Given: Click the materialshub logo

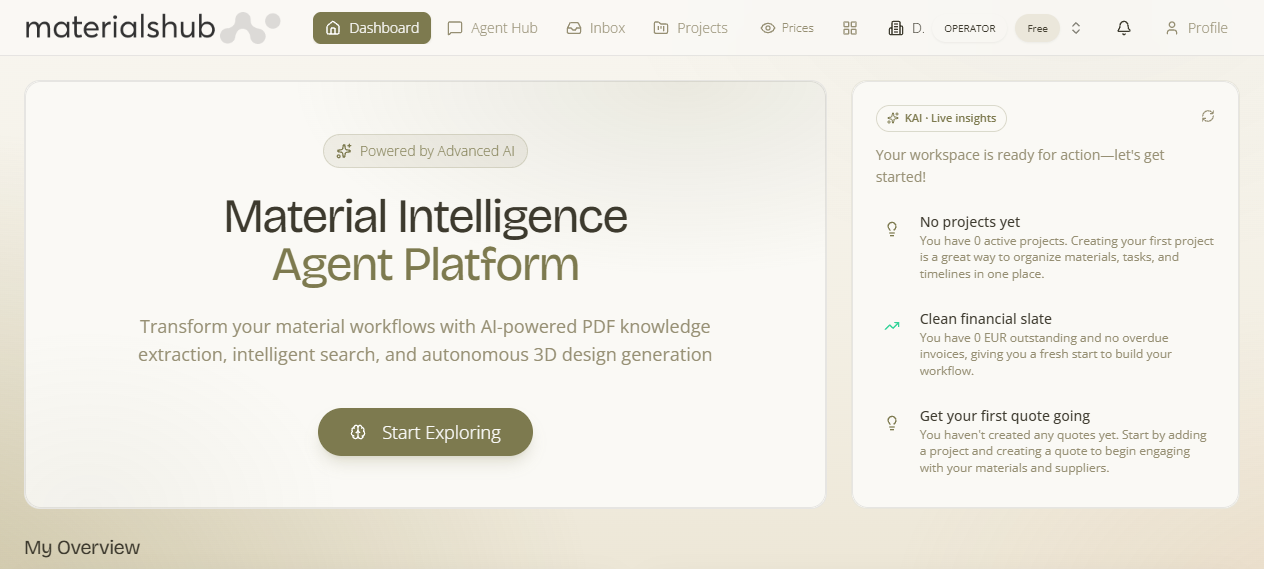Looking at the screenshot, I should (153, 28).
